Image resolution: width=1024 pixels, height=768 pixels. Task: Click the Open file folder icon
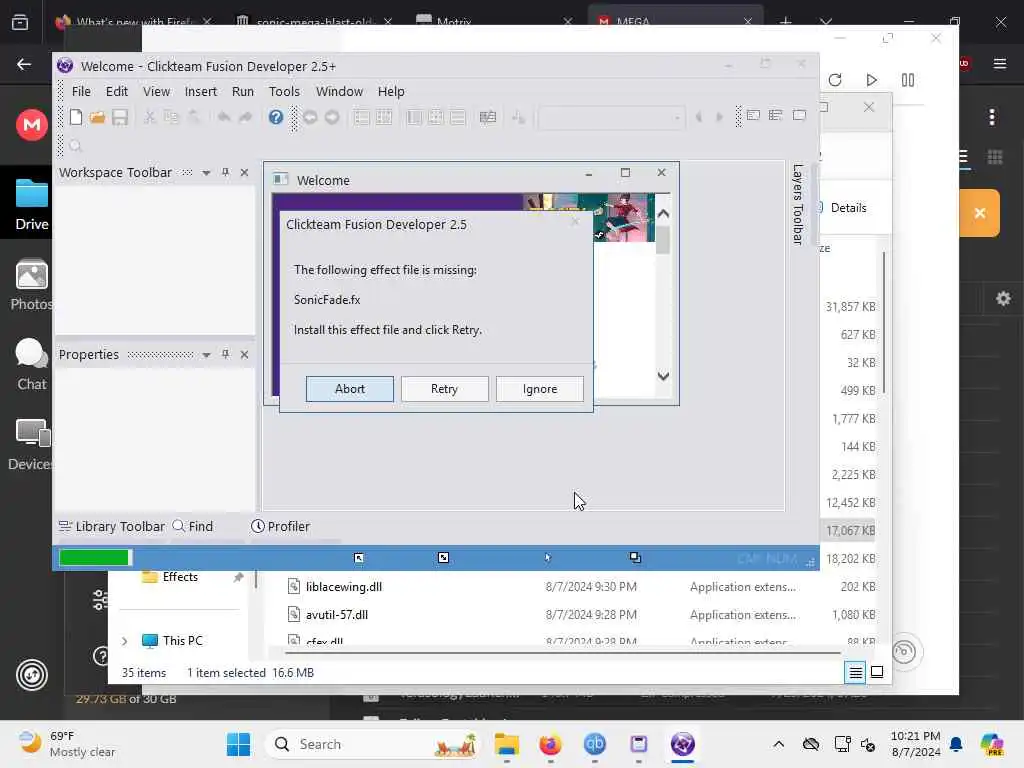tap(97, 118)
